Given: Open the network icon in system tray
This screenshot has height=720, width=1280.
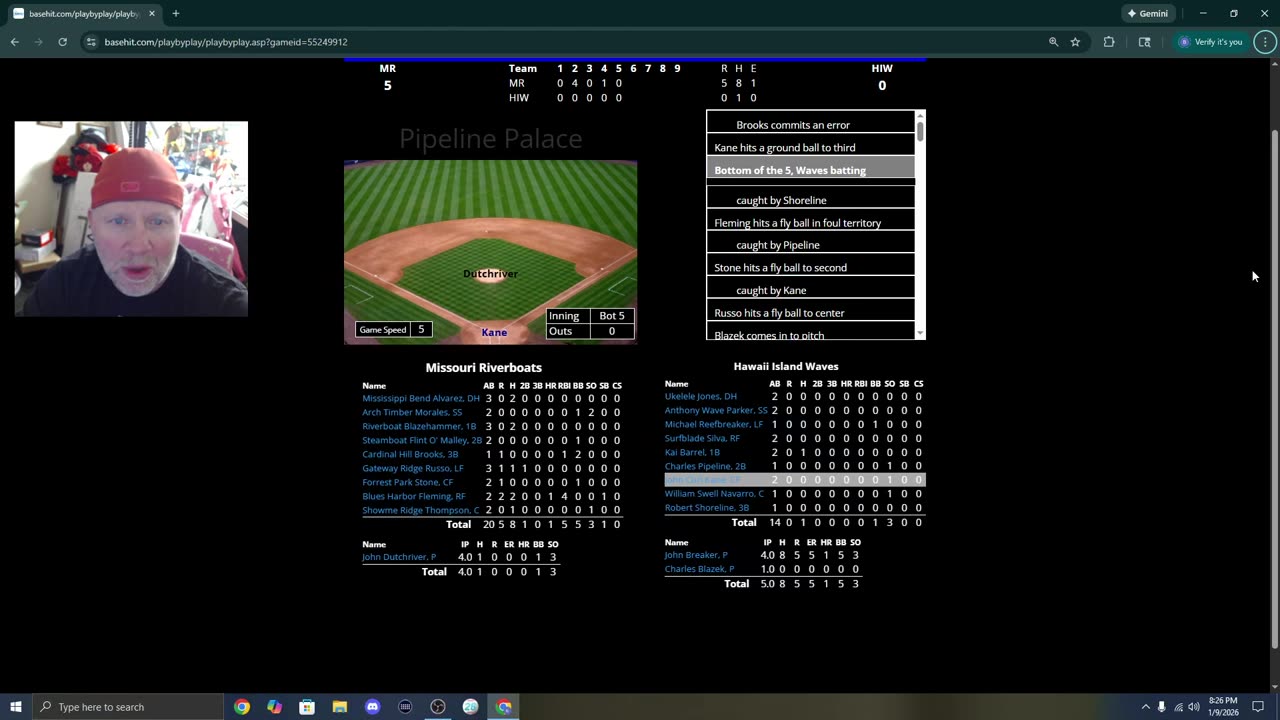Looking at the screenshot, I should pyautogui.click(x=1178, y=707).
